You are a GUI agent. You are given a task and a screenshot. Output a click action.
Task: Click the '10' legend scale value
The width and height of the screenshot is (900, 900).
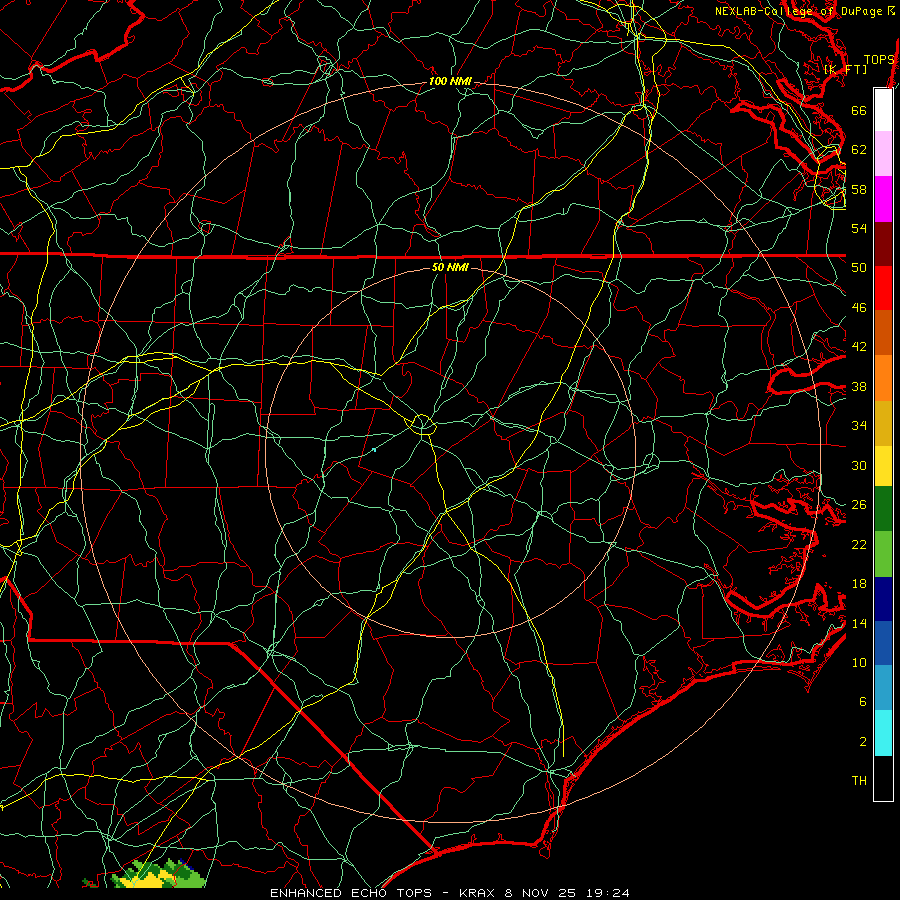click(x=859, y=662)
